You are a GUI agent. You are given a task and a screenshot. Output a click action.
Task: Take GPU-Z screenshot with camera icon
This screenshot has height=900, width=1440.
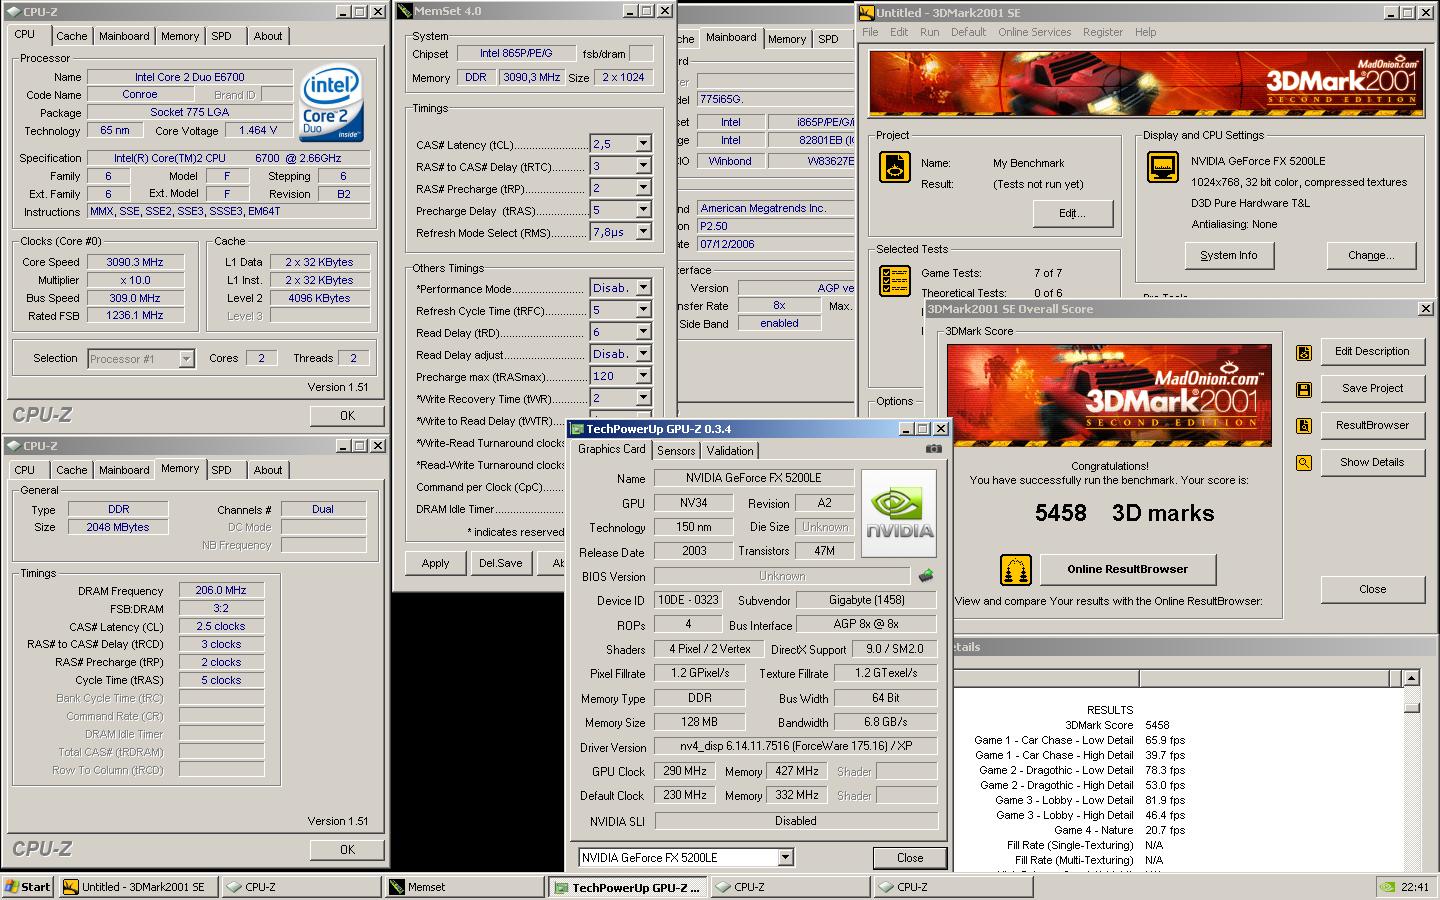933,449
